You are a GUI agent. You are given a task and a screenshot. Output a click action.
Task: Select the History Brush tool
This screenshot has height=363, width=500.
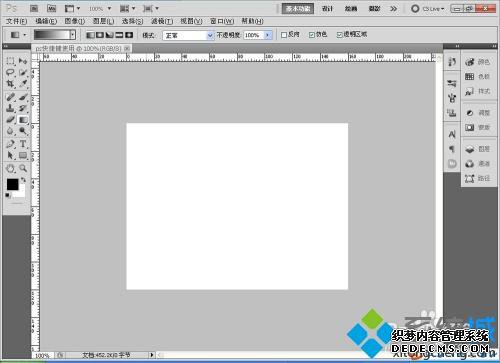[x=23, y=108]
